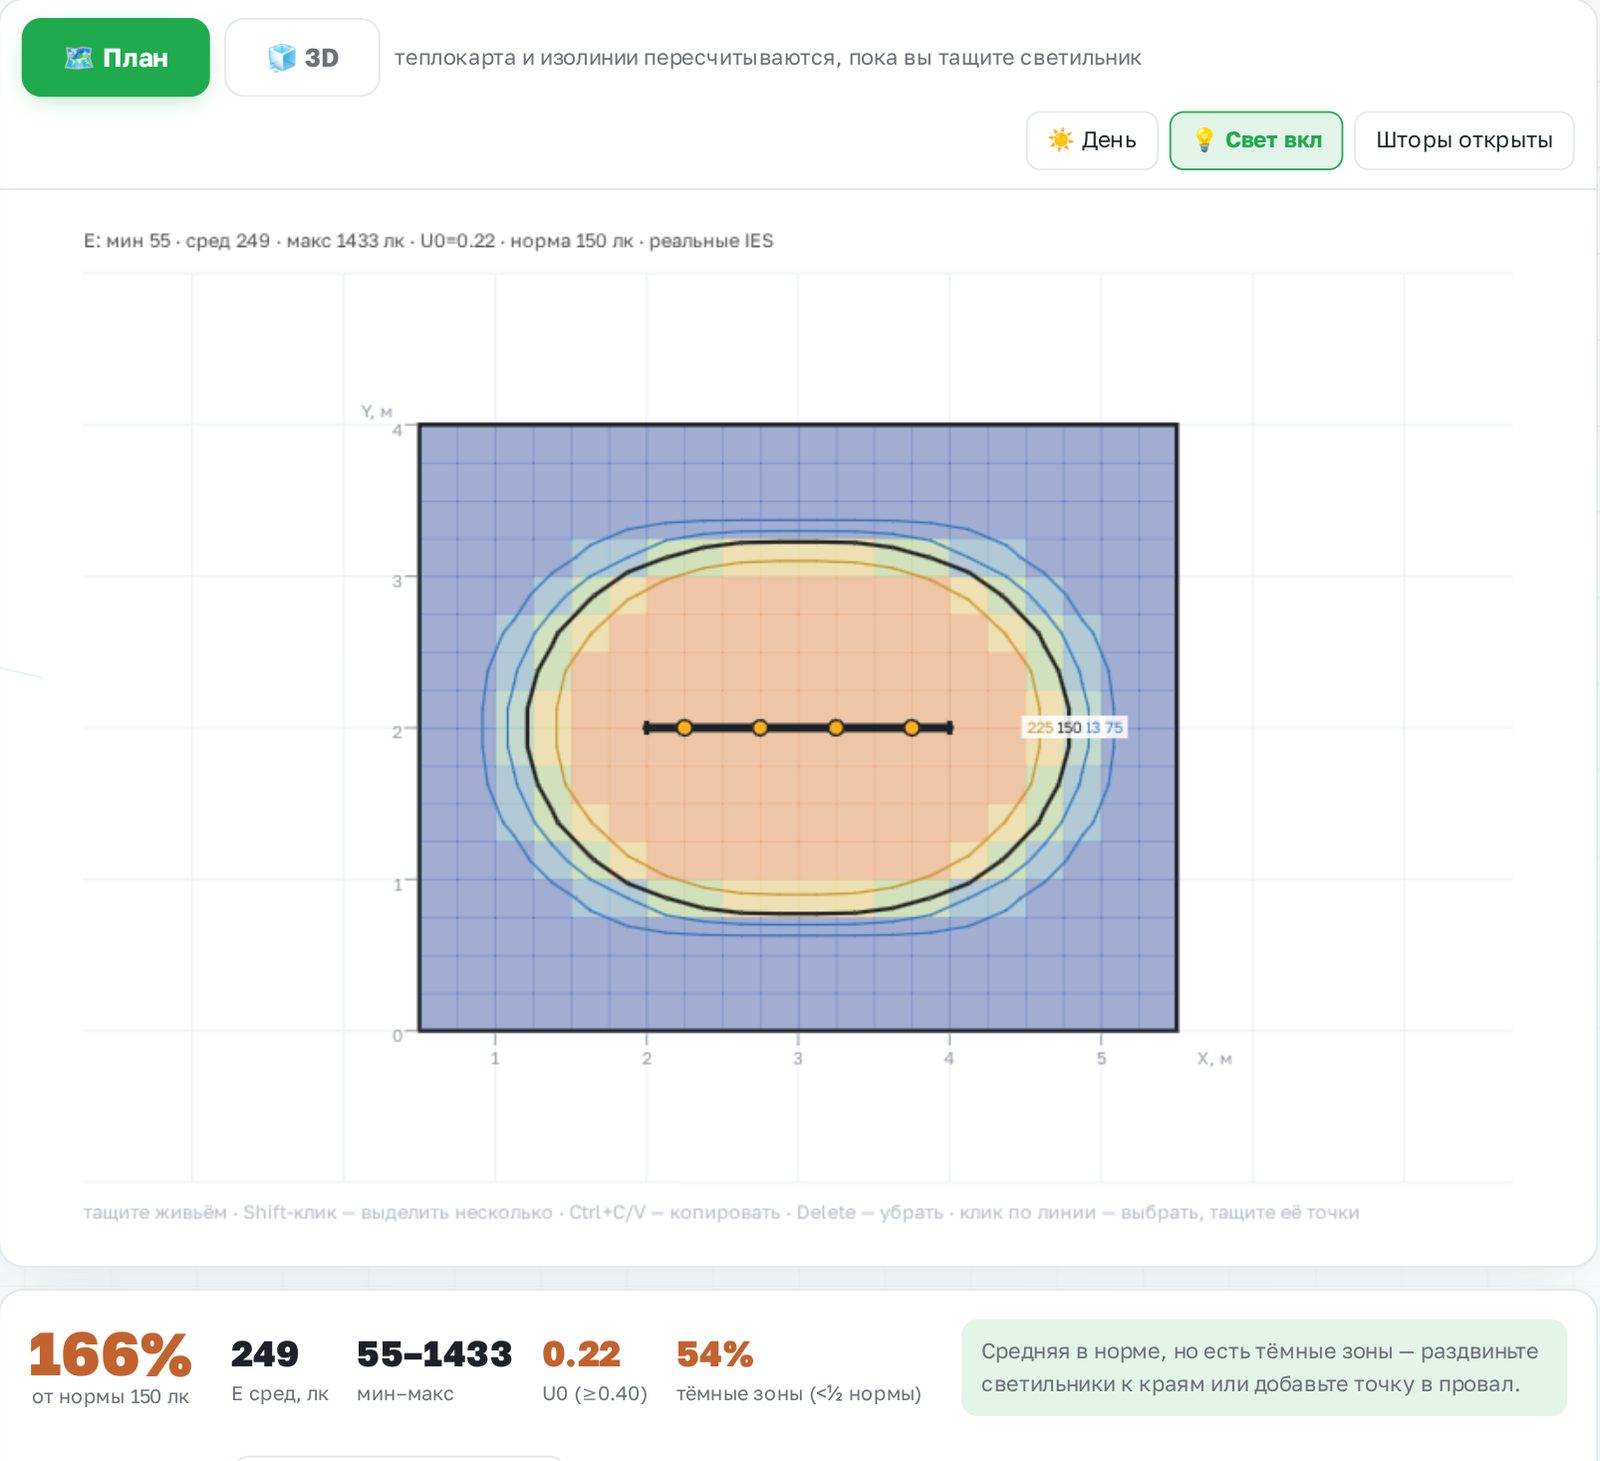
Task: Click the orange 225 isoline label
Action: (1040, 728)
